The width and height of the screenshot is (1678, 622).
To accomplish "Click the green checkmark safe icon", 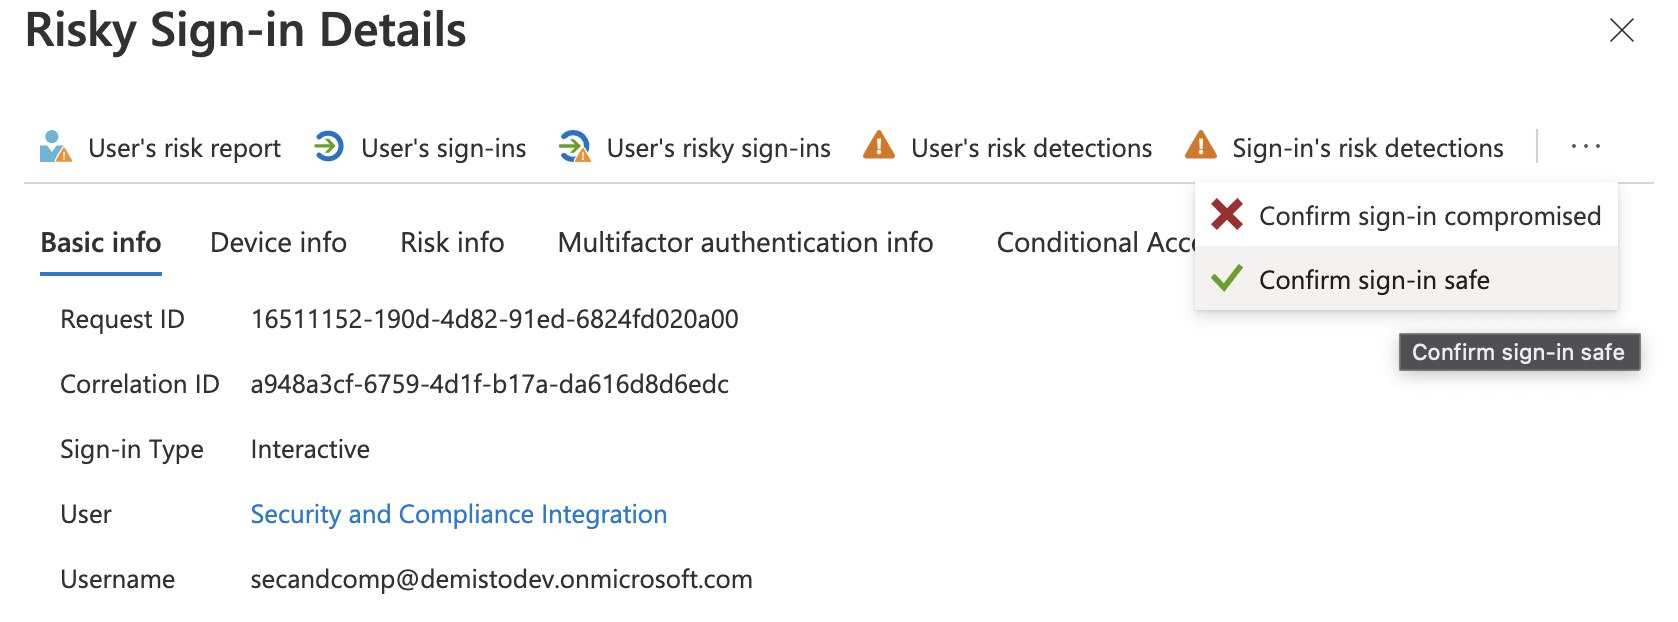I will pyautogui.click(x=1227, y=279).
